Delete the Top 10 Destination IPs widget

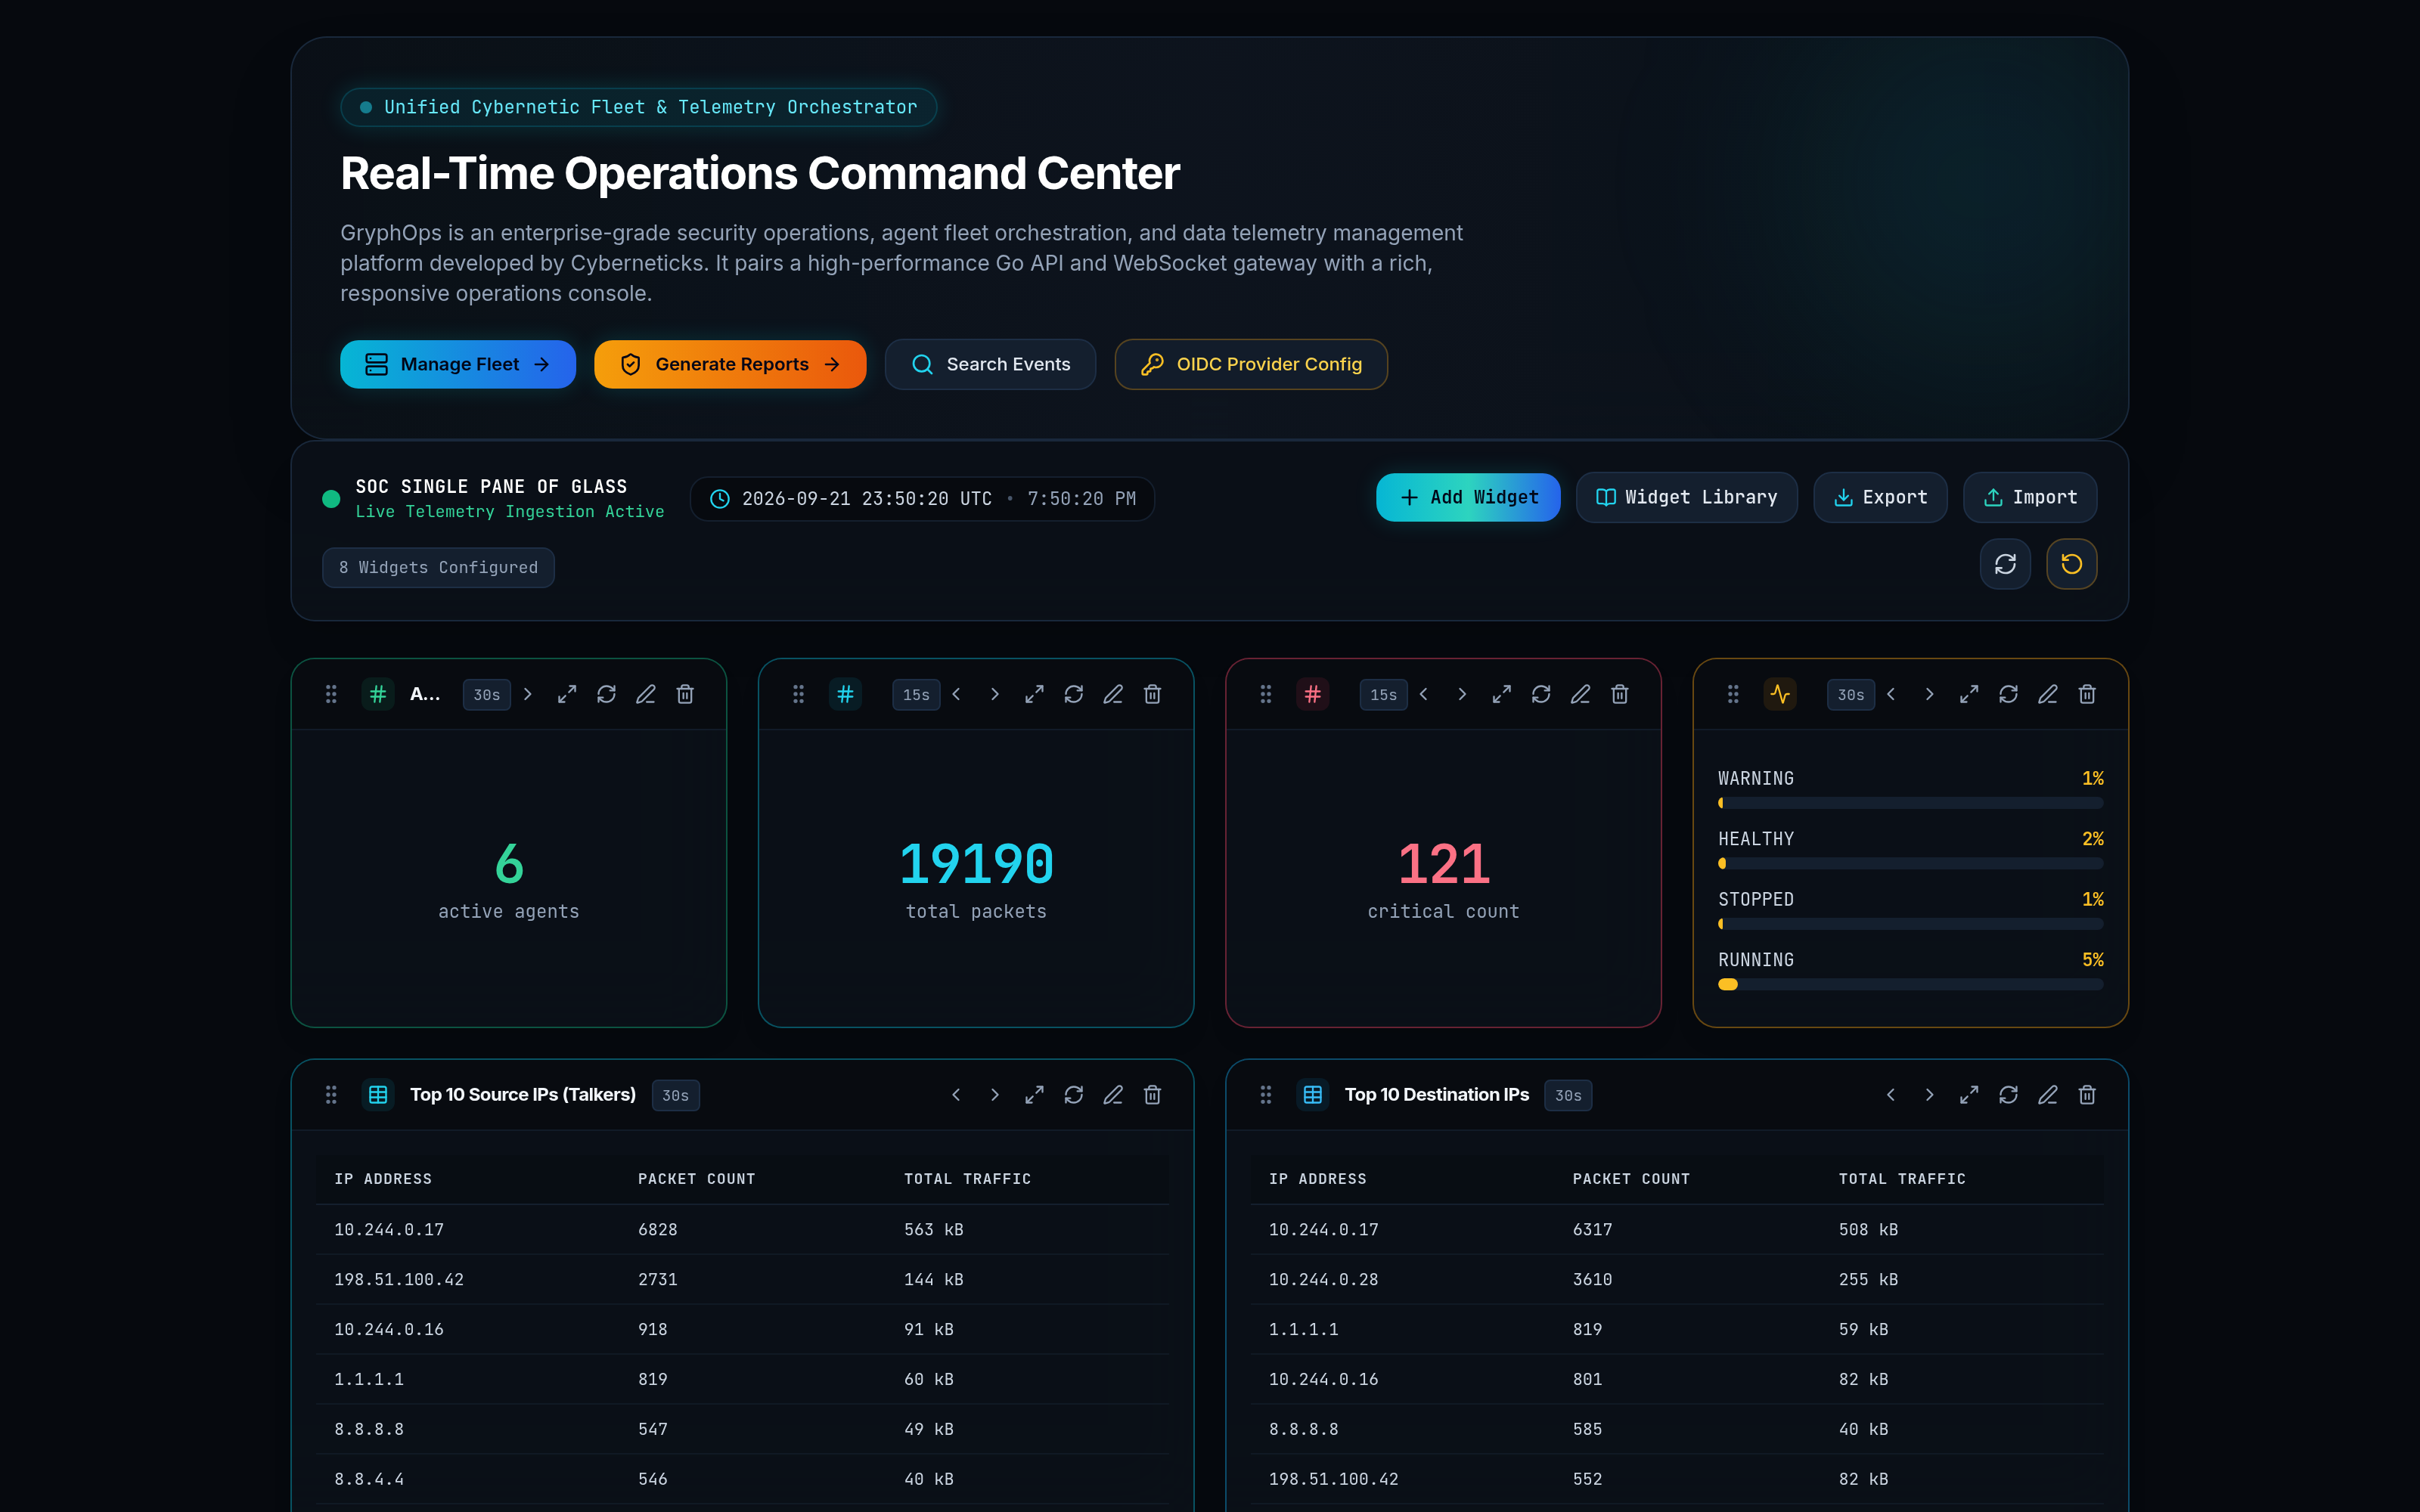tap(2087, 1095)
